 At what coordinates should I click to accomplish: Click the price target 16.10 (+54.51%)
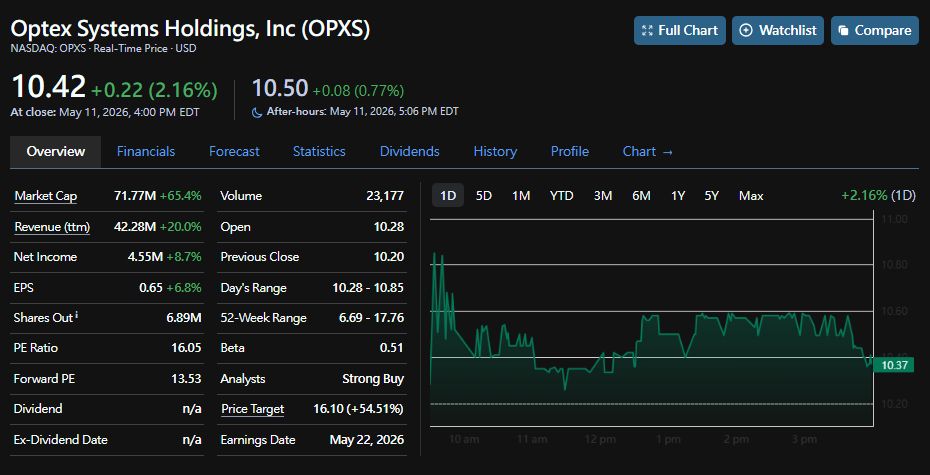(x=358, y=409)
